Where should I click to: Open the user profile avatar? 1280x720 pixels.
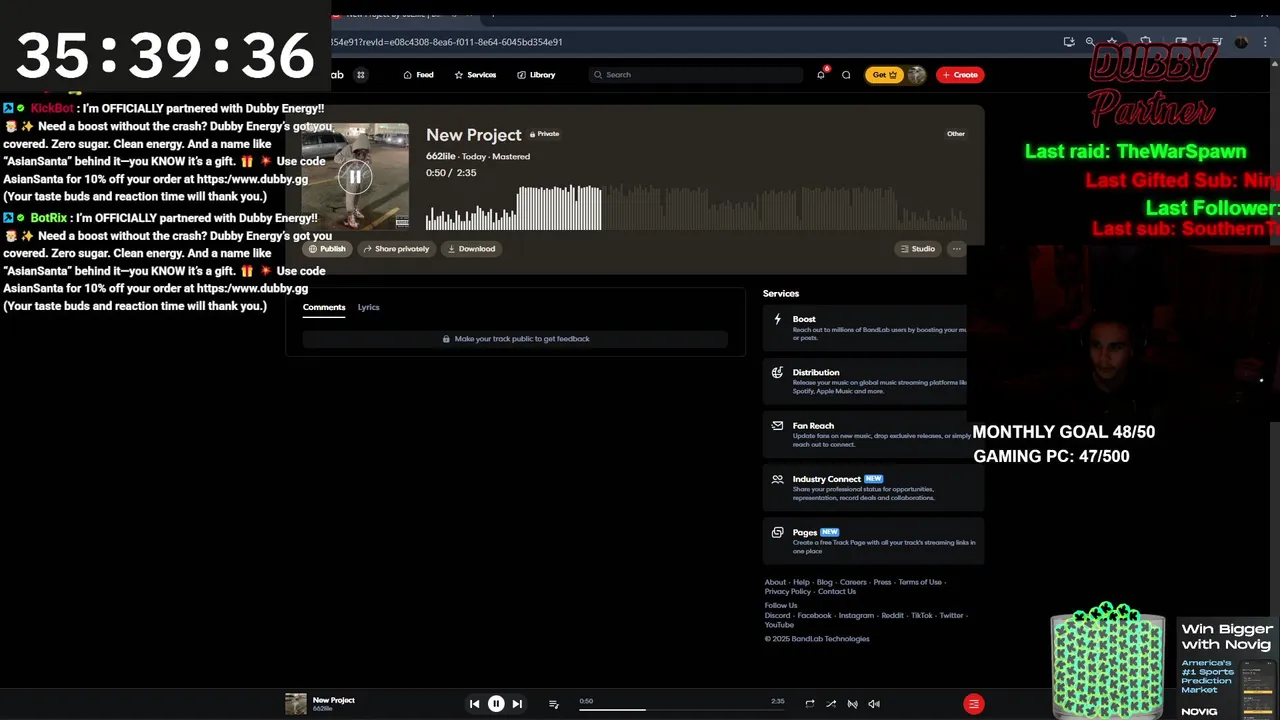tap(916, 75)
